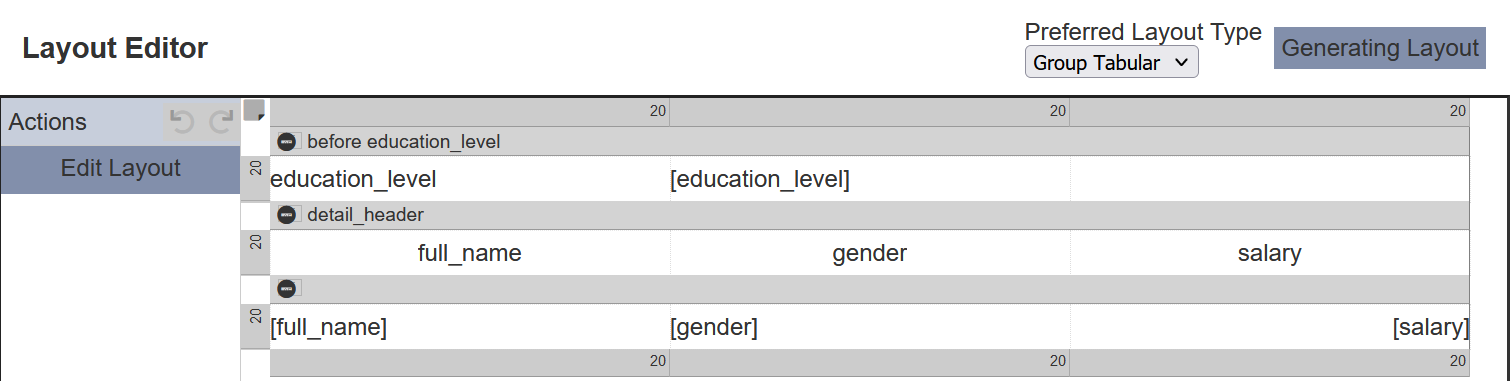1510x381 pixels.
Task: Select the full_name header cell
Action: click(470, 253)
